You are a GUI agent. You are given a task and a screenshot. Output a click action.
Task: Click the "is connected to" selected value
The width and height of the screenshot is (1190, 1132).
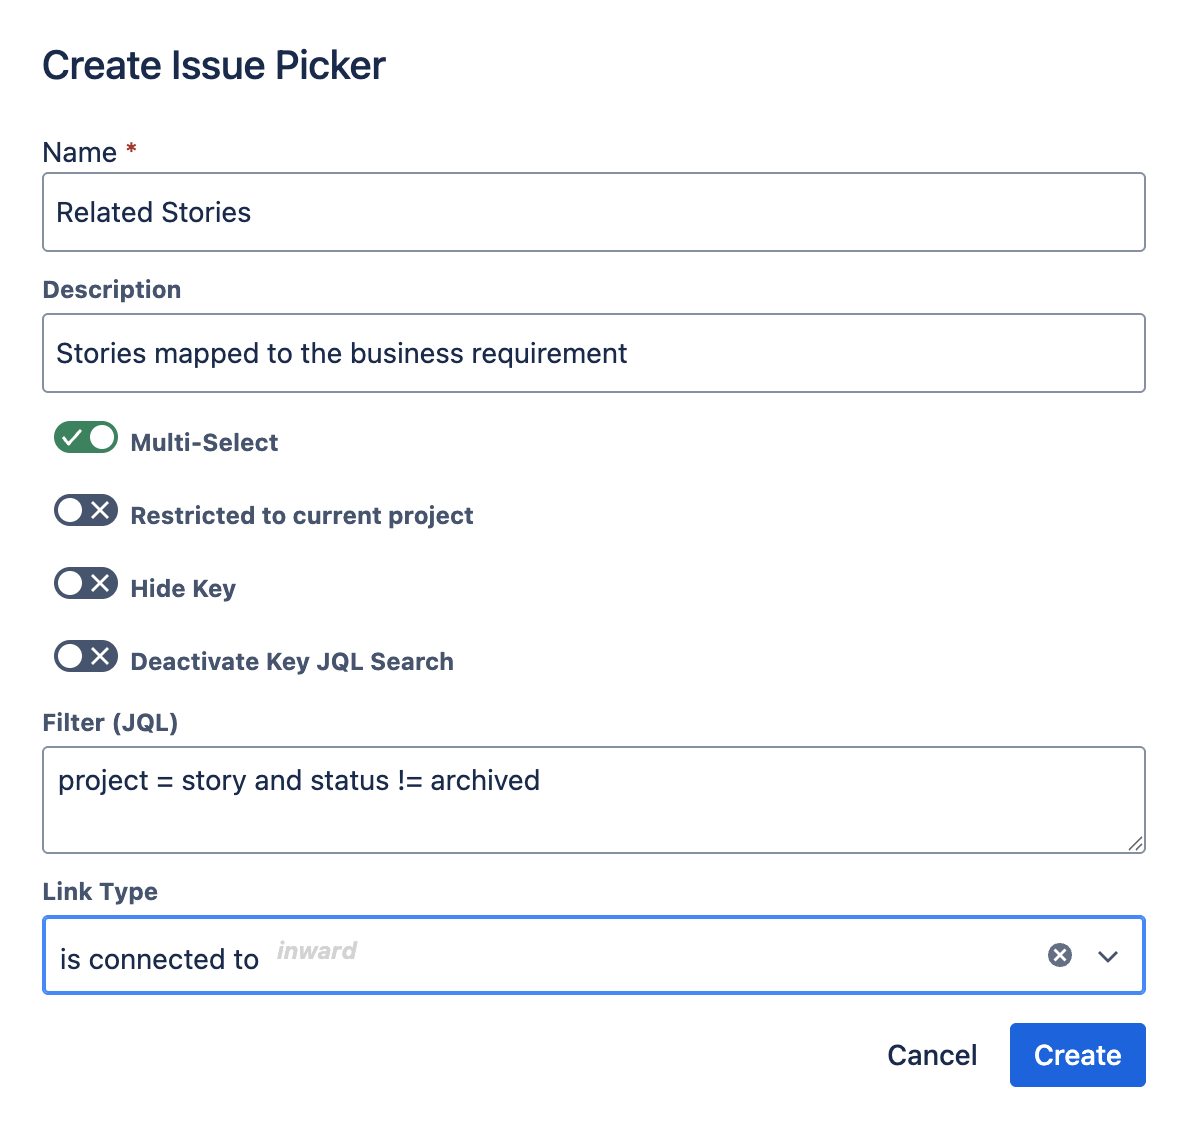pos(159,959)
